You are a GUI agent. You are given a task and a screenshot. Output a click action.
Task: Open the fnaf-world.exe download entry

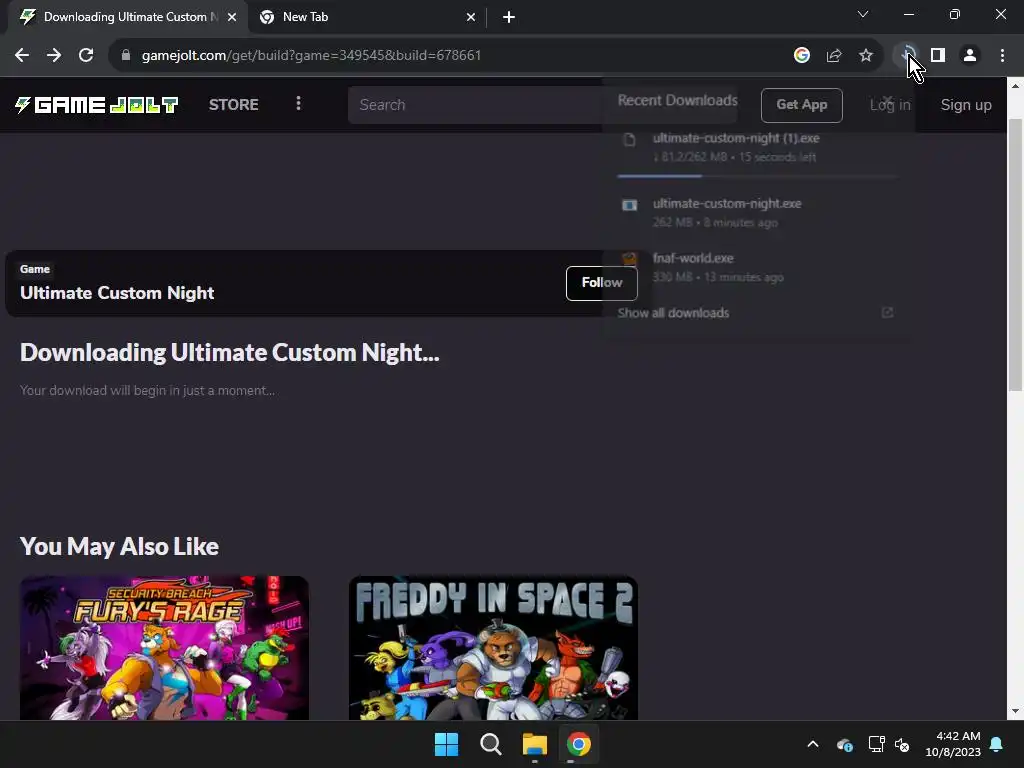coord(758,267)
